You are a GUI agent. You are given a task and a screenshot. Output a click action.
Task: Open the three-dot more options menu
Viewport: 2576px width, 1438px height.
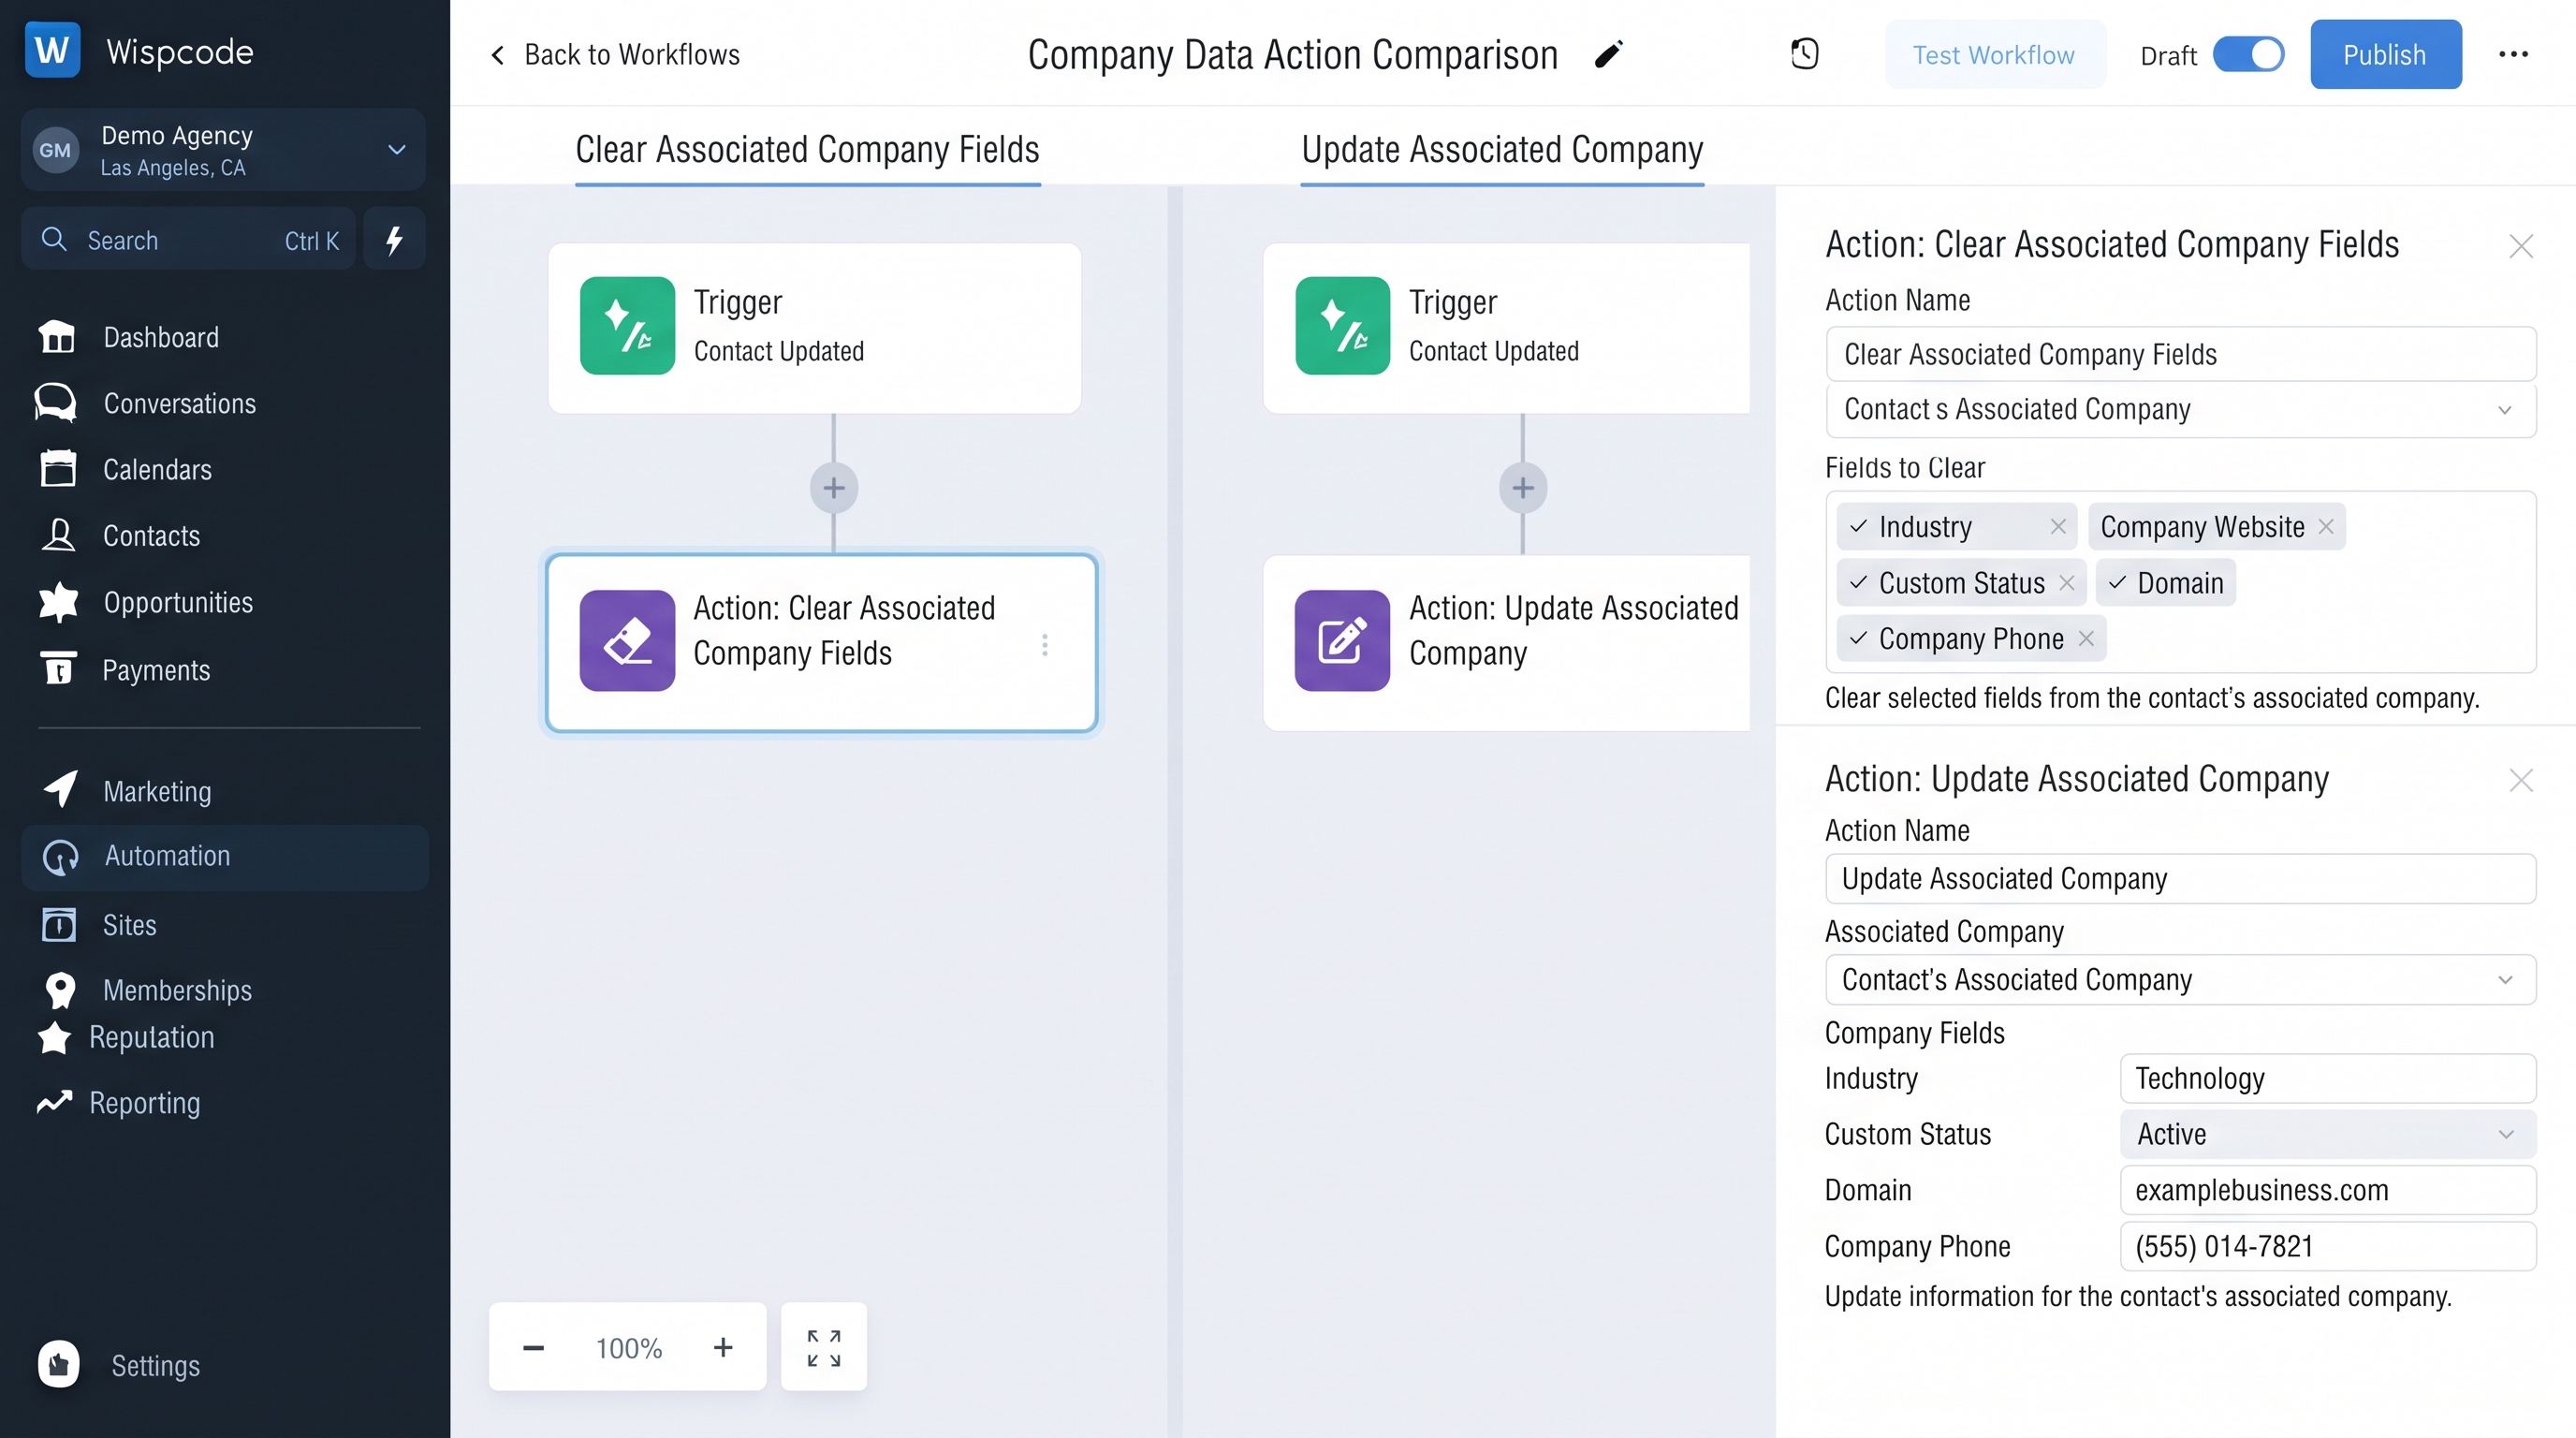(2513, 54)
